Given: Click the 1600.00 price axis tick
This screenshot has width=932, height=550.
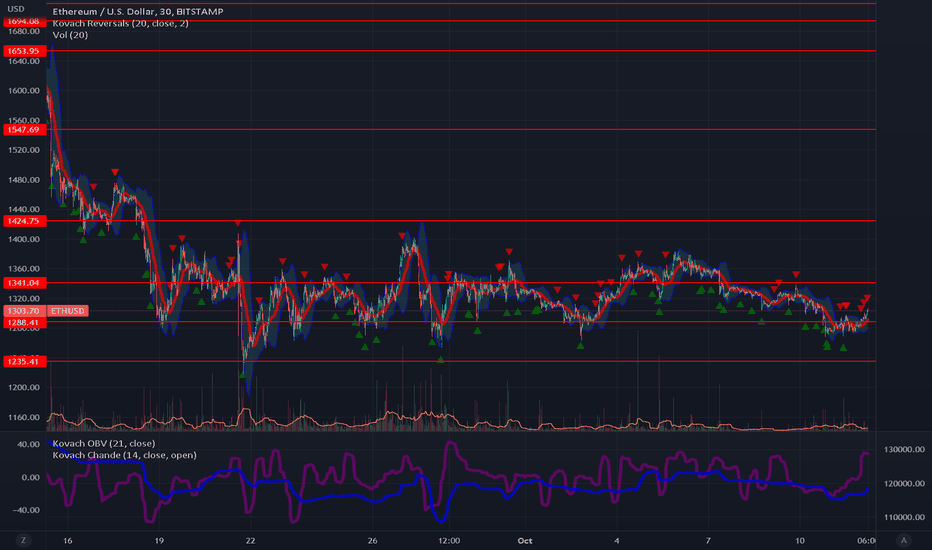Looking at the screenshot, I should pyautogui.click(x=24, y=91).
